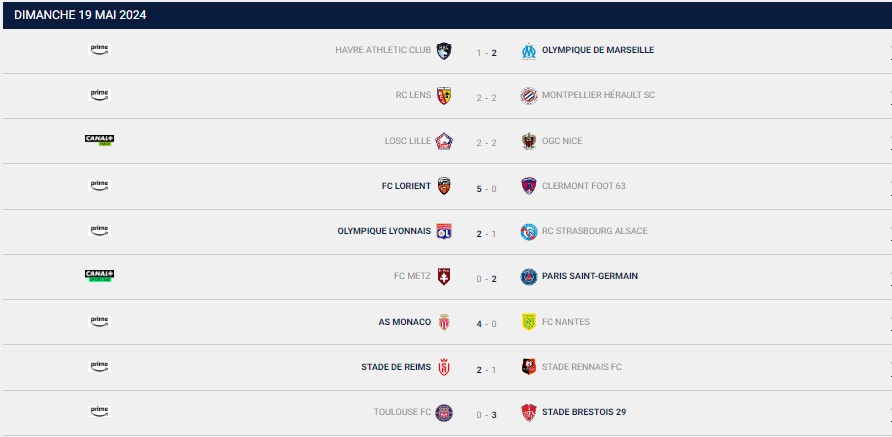The width and height of the screenshot is (892, 437).
Task: Open the Stade Brestois 29 crest
Action: click(528, 413)
